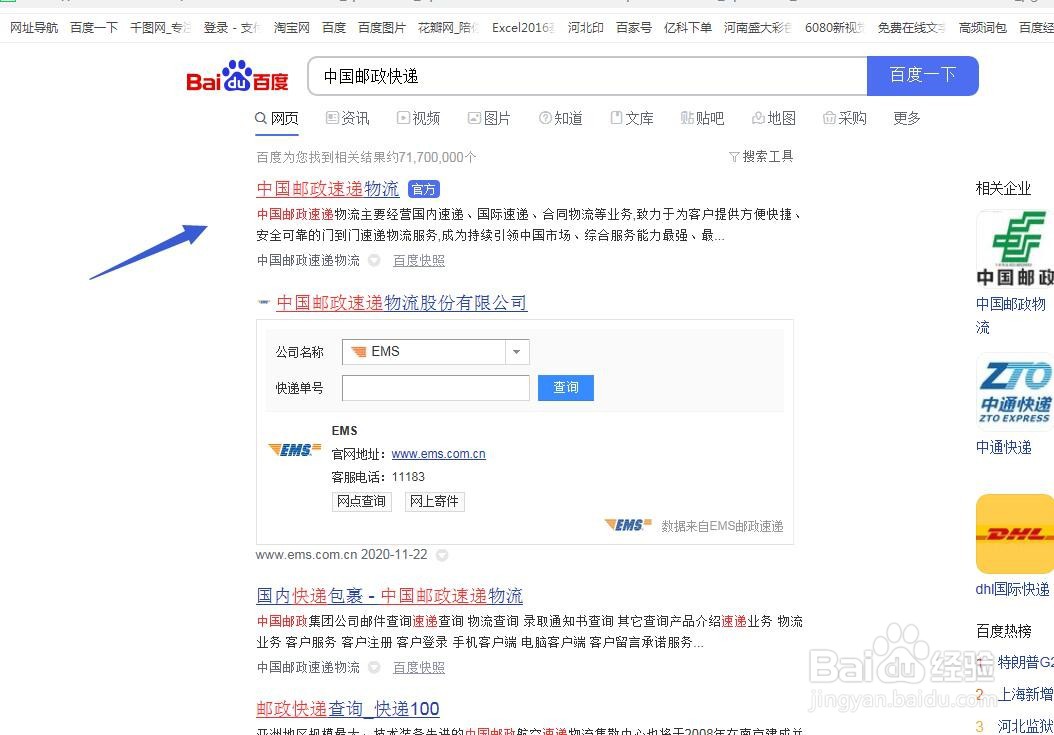Screen dimensions: 1054x735
Task: Click the icon after www.ems.com.cn 2020-11-22
Action: 442,555
